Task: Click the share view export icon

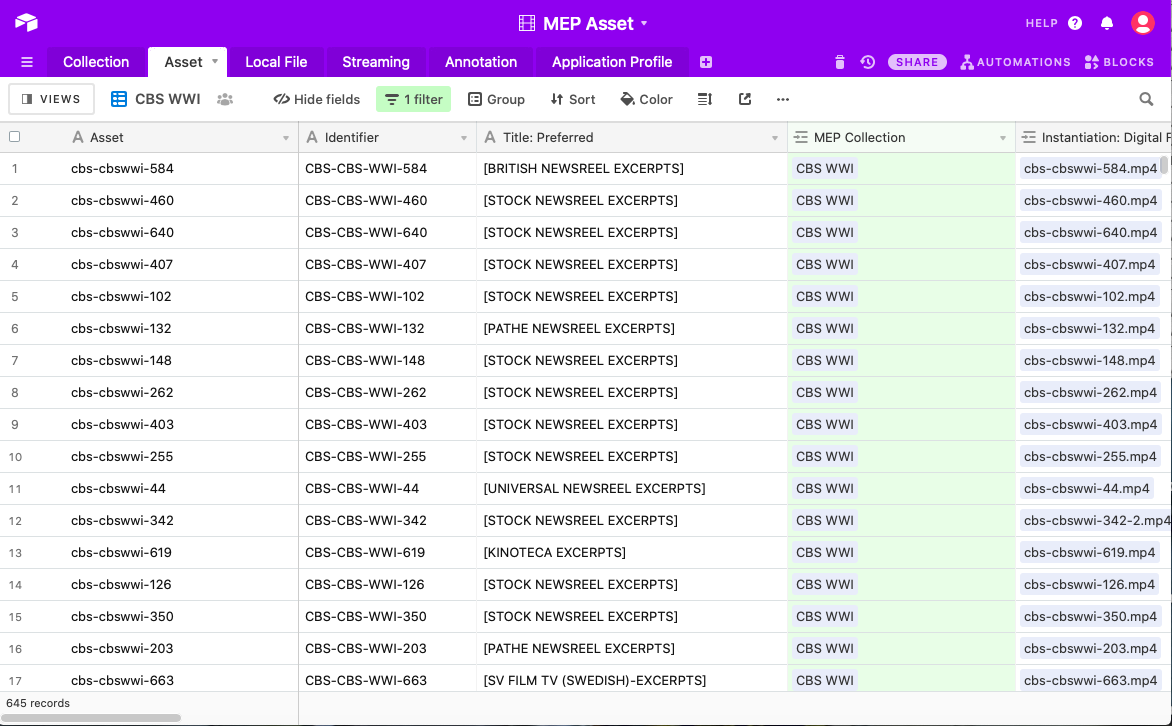Action: (x=745, y=99)
